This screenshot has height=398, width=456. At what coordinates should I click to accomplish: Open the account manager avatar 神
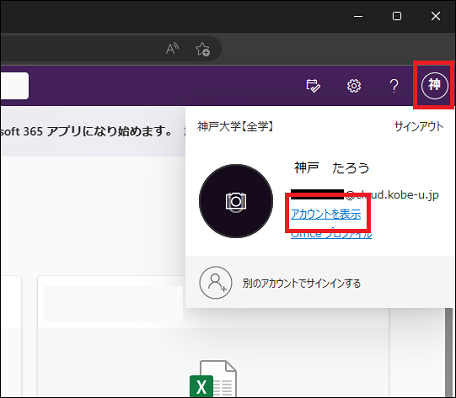434,85
